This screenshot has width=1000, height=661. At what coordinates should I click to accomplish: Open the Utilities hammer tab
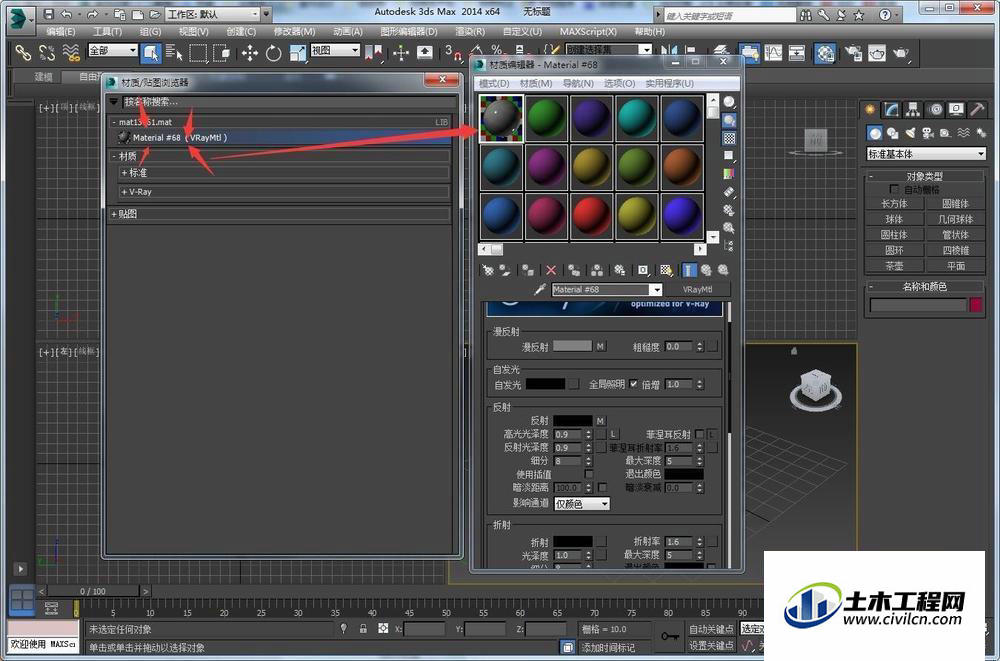pos(977,109)
